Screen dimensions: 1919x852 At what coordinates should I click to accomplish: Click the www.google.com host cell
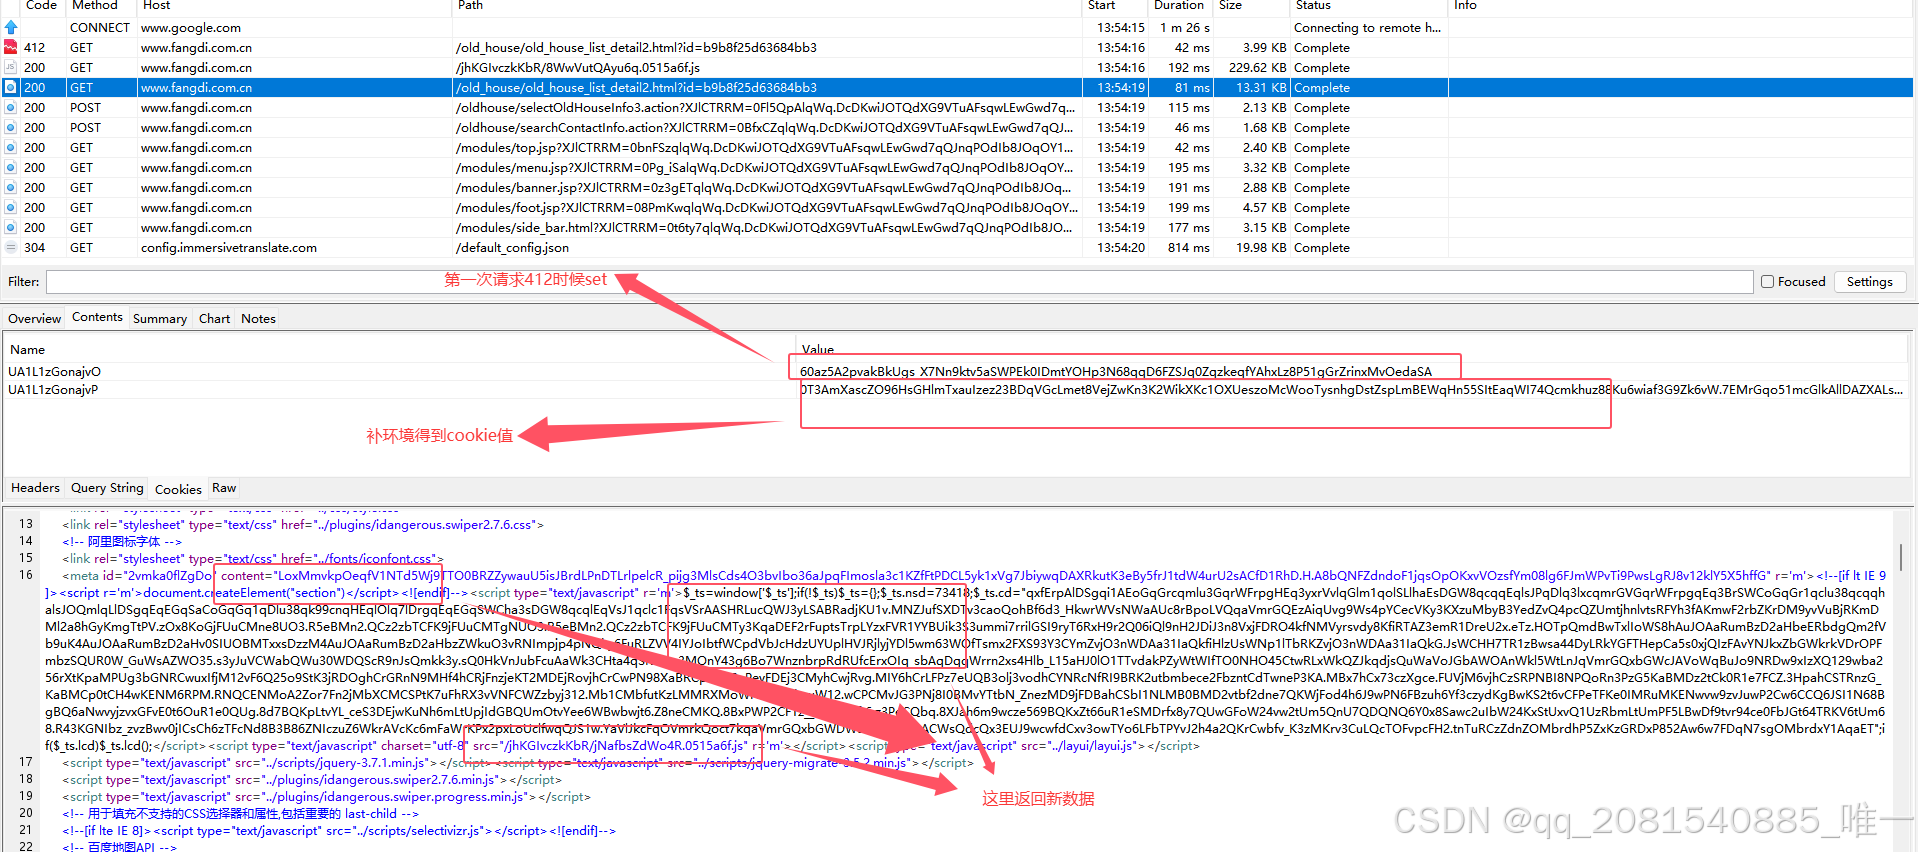[x=190, y=28]
